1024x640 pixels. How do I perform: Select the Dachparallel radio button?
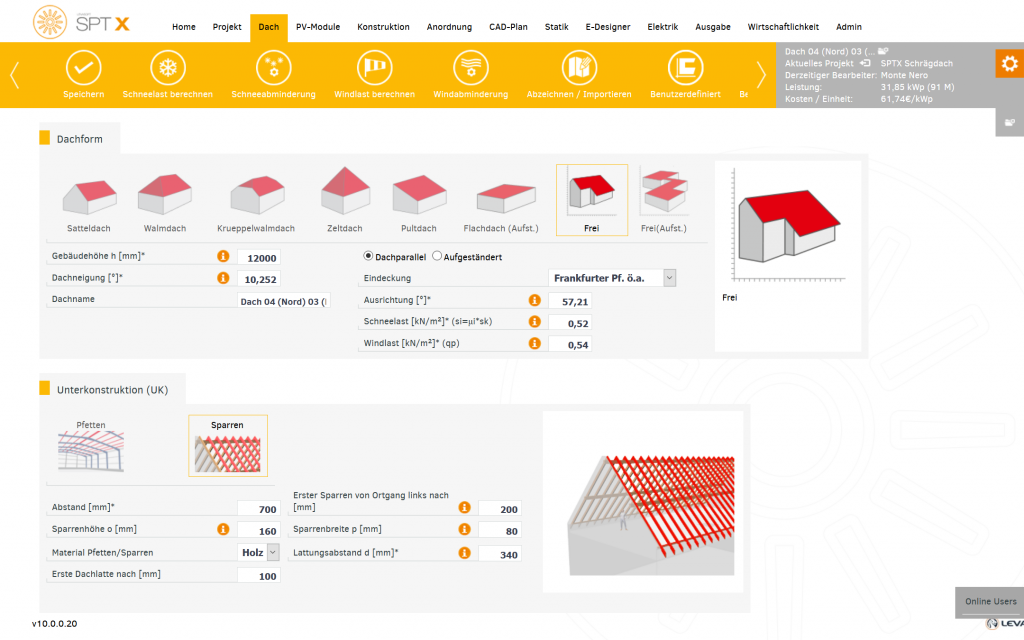[368, 257]
